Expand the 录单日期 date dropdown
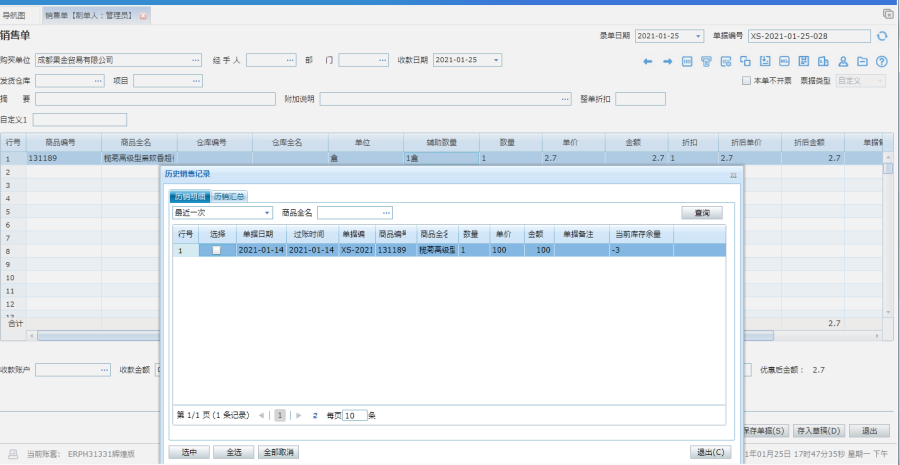Viewport: 900px width, 465px height. pos(697,36)
